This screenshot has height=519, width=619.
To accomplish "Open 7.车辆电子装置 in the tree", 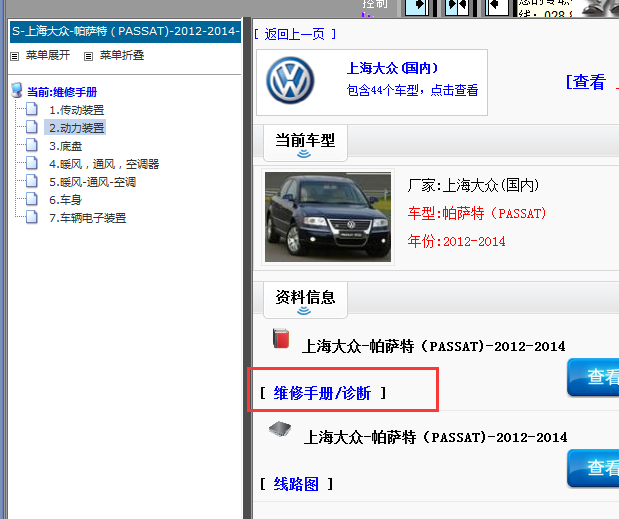I will [88, 218].
